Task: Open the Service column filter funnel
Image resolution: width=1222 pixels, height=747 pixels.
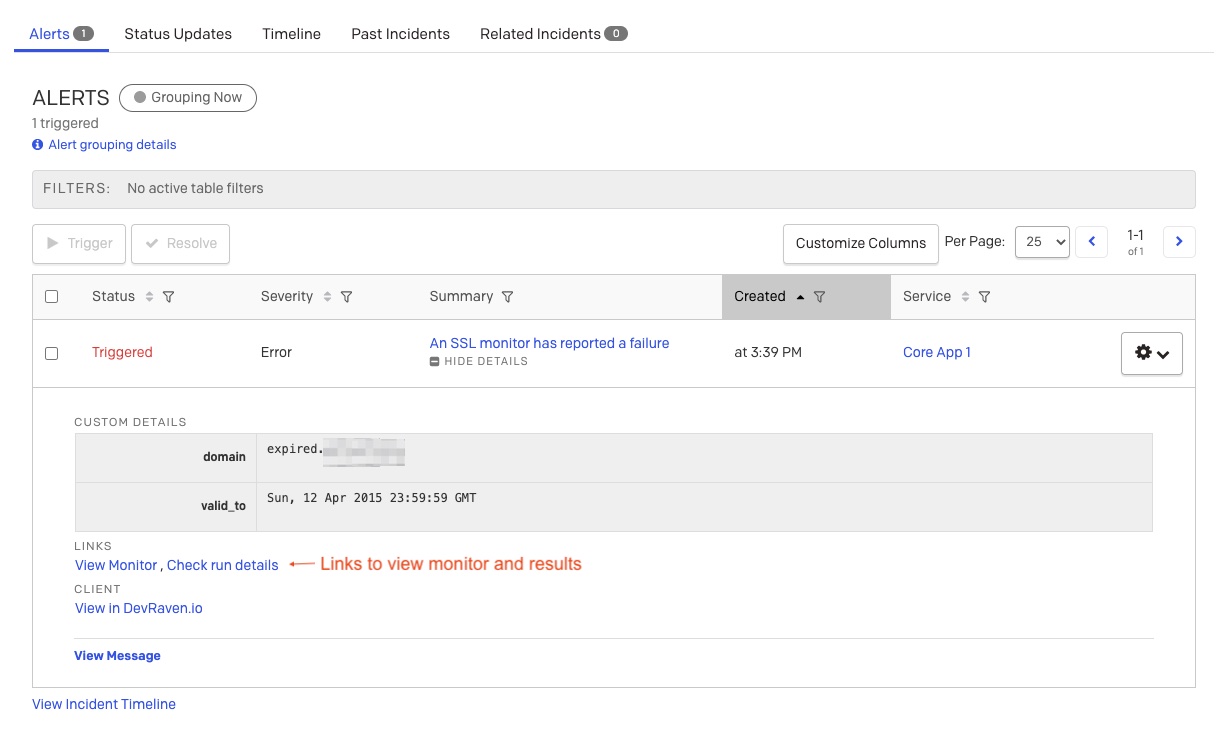Action: click(985, 296)
